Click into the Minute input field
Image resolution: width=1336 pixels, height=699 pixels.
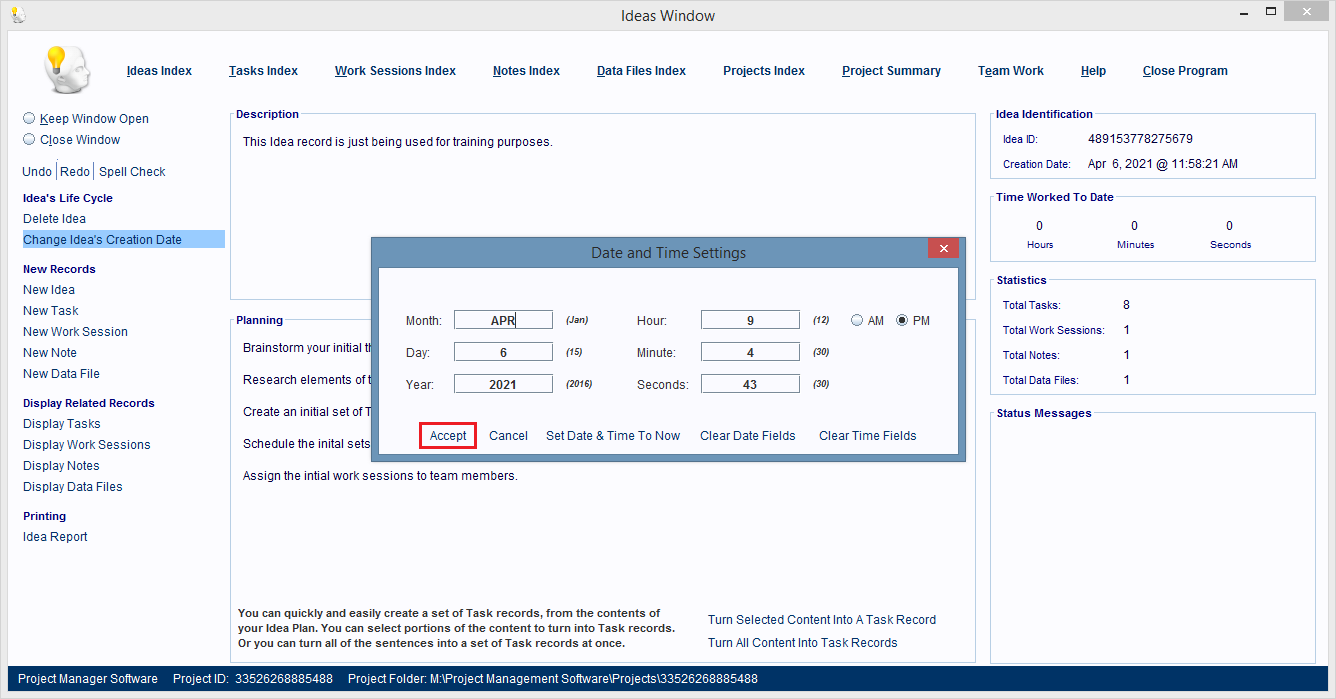point(750,352)
